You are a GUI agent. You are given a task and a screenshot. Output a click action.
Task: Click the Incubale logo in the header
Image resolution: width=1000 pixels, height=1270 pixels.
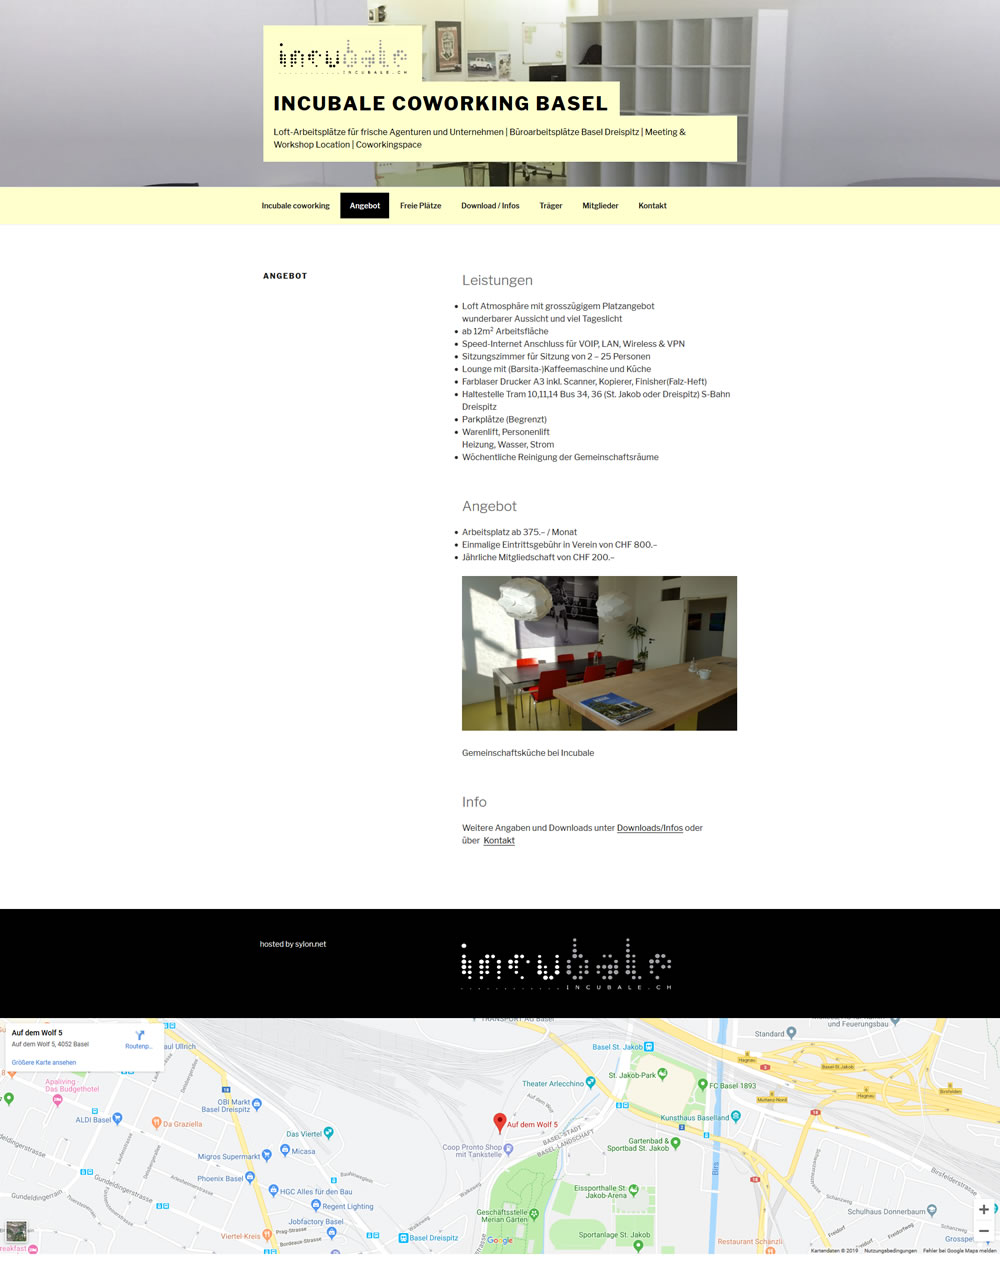click(343, 58)
